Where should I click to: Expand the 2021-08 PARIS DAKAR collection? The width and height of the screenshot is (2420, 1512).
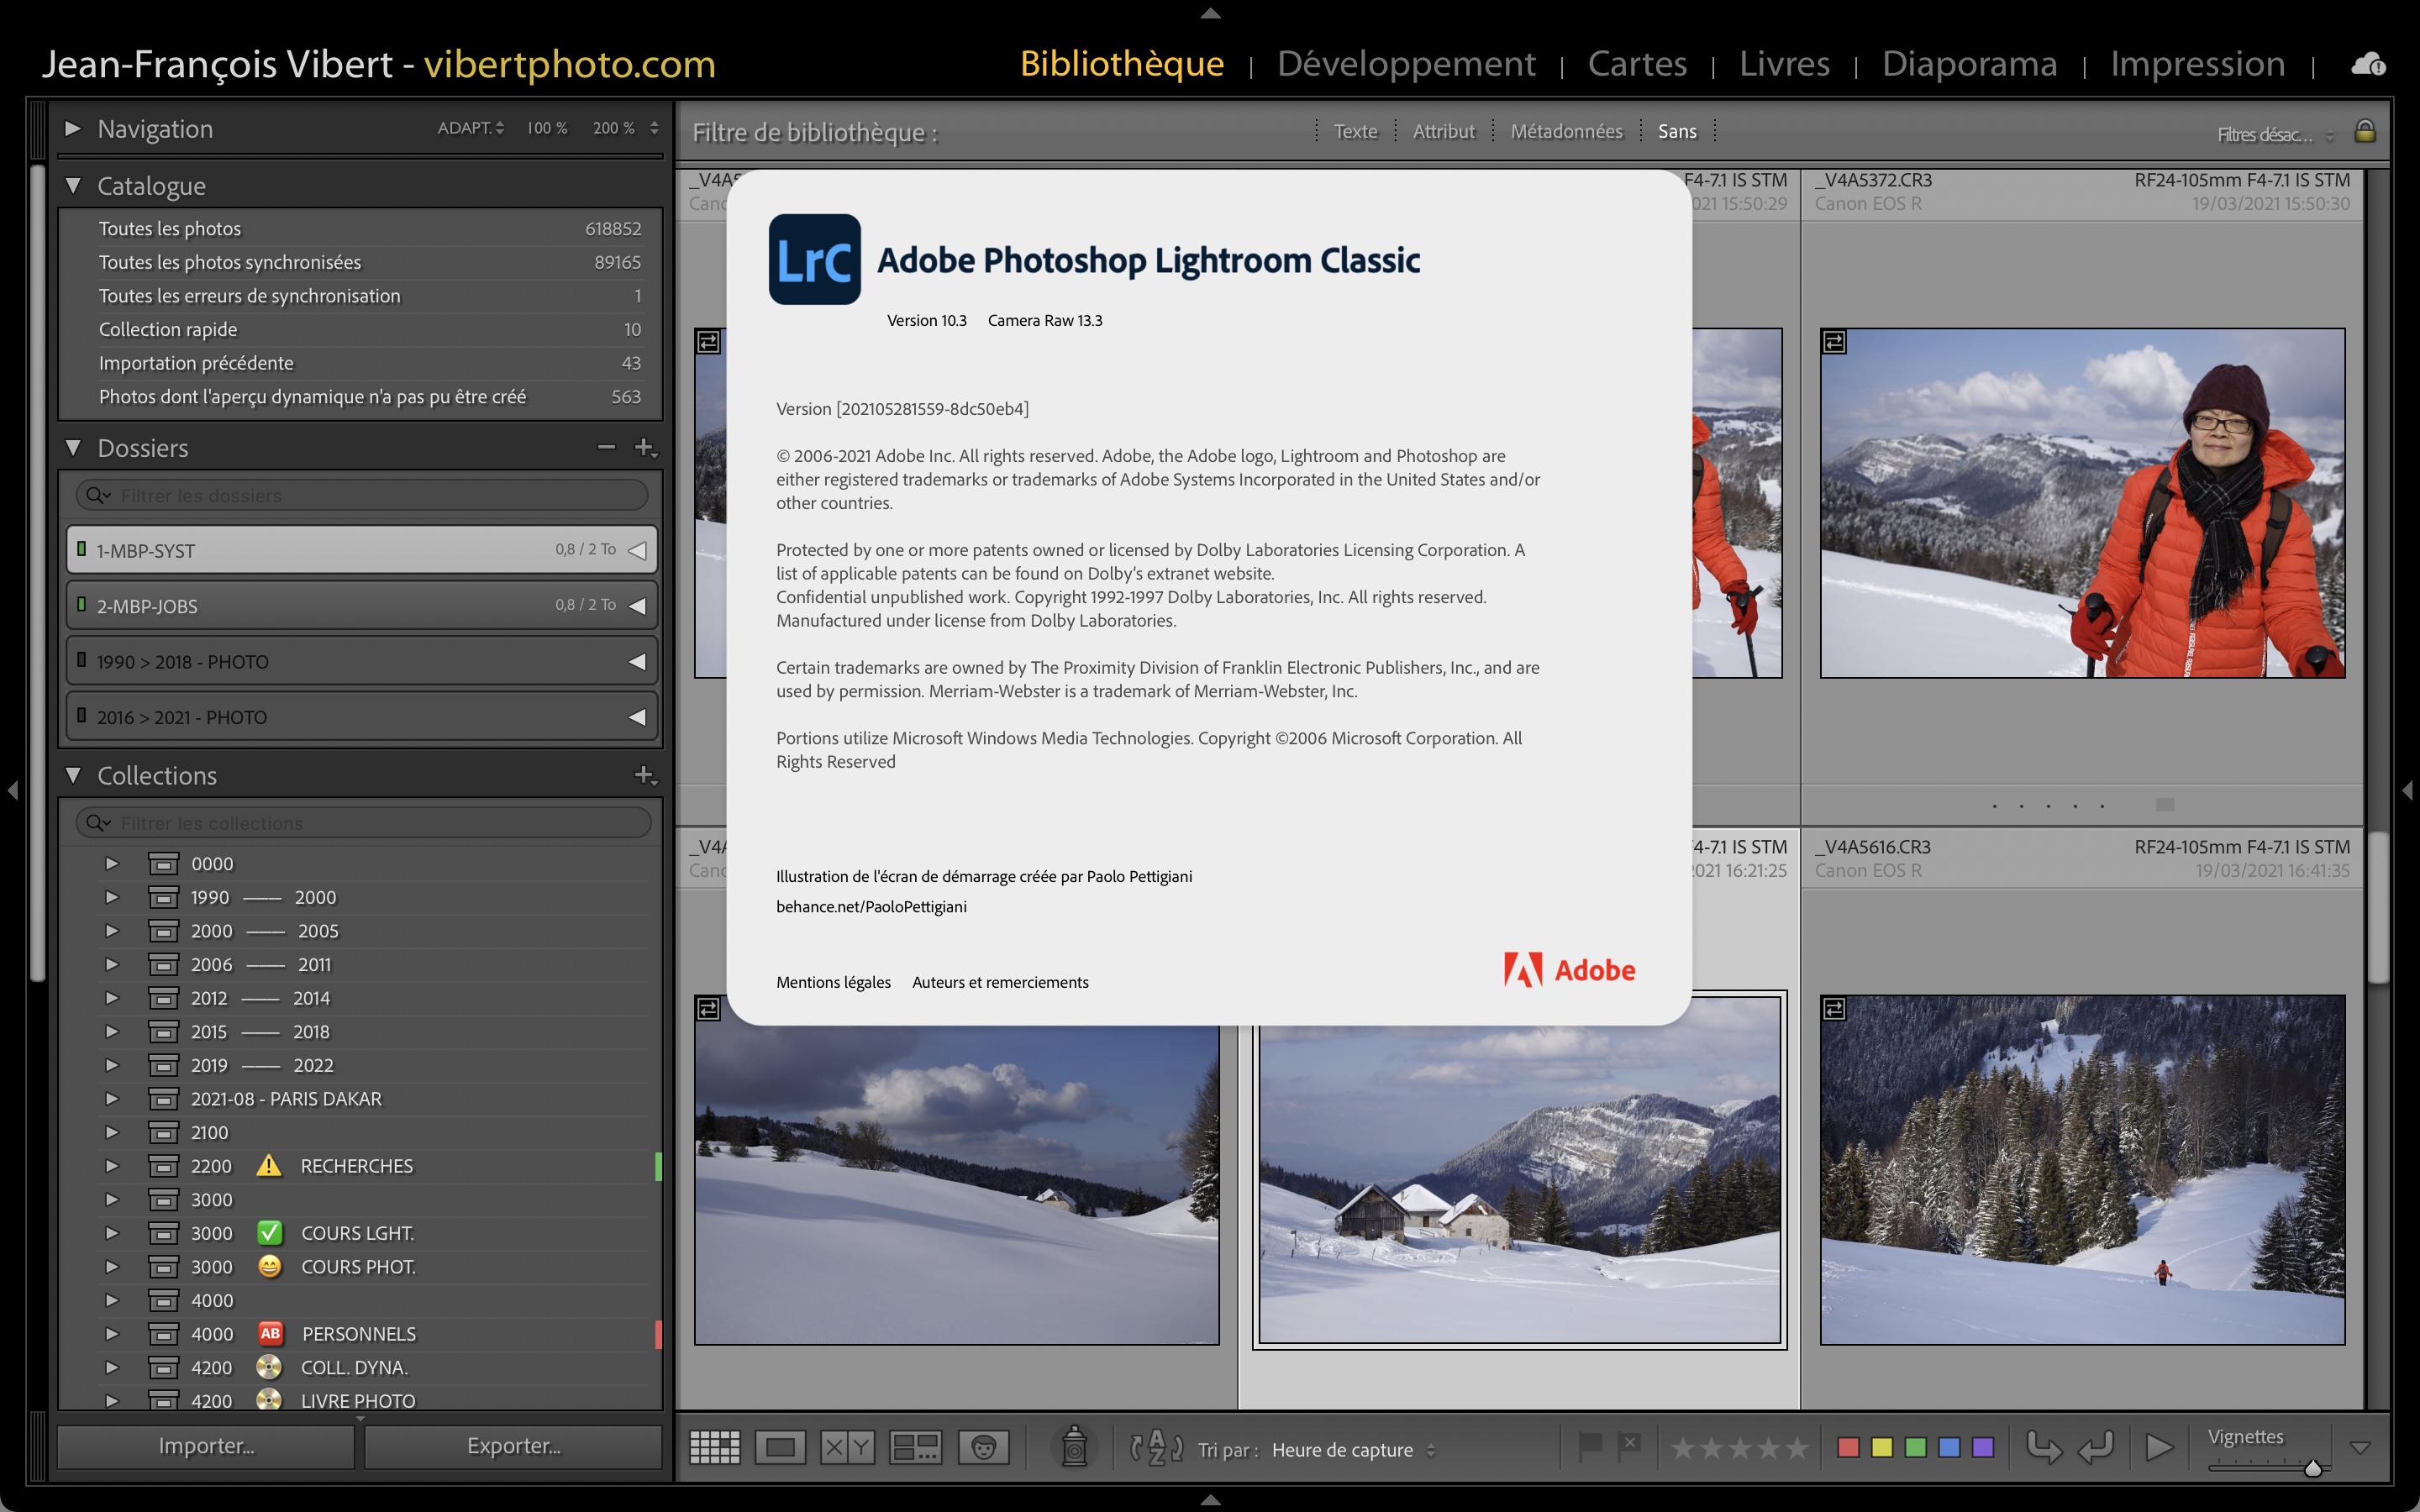(x=108, y=1097)
